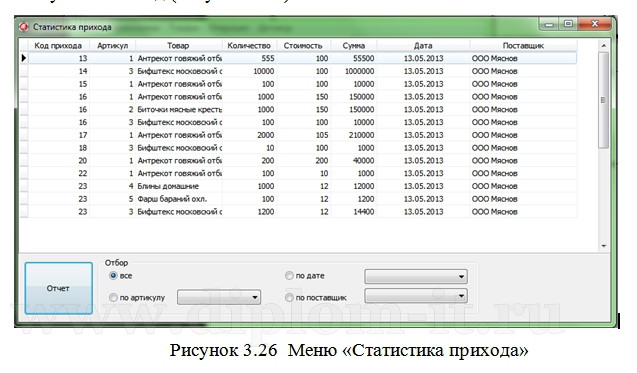The image size is (637, 373).
Task: Select the code cell 22
Action: pos(58,173)
